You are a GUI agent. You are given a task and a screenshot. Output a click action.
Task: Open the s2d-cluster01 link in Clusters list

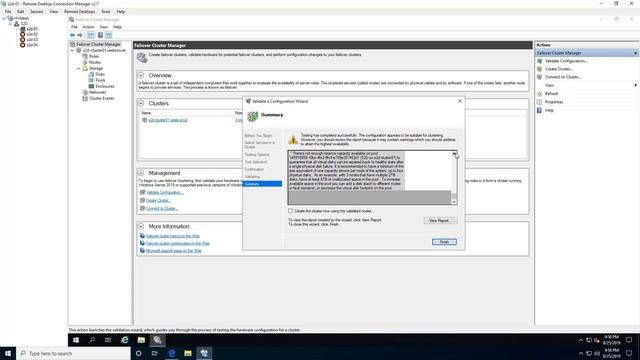pos(168,120)
